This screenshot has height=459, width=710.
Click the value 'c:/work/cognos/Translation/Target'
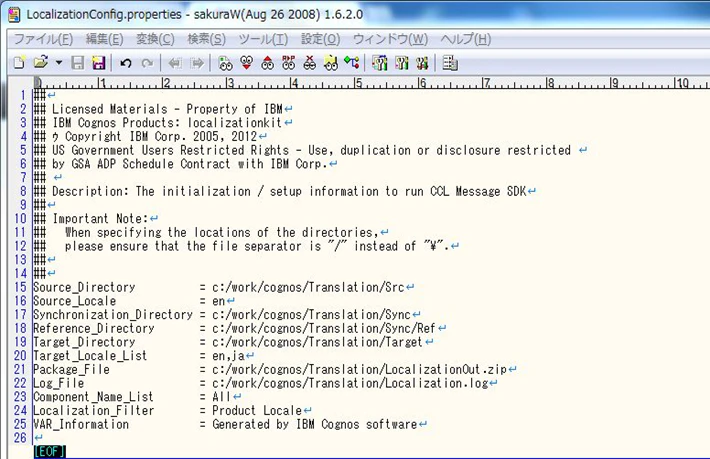pos(317,342)
